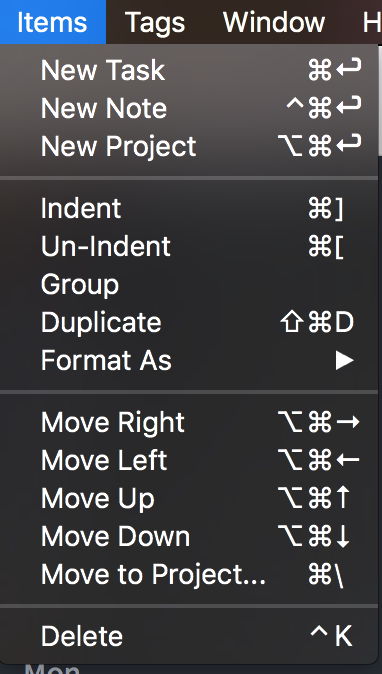Choose Group from Items menu
The width and height of the screenshot is (382, 674).
189,284
